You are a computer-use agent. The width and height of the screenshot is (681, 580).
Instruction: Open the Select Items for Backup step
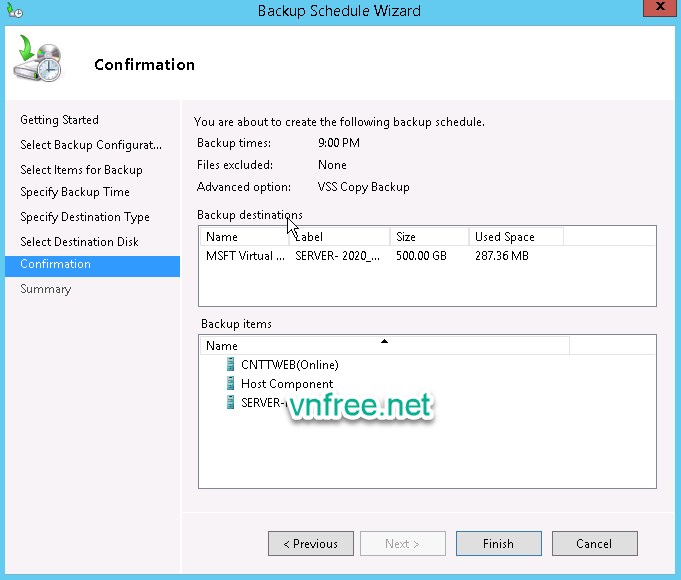coord(81,170)
